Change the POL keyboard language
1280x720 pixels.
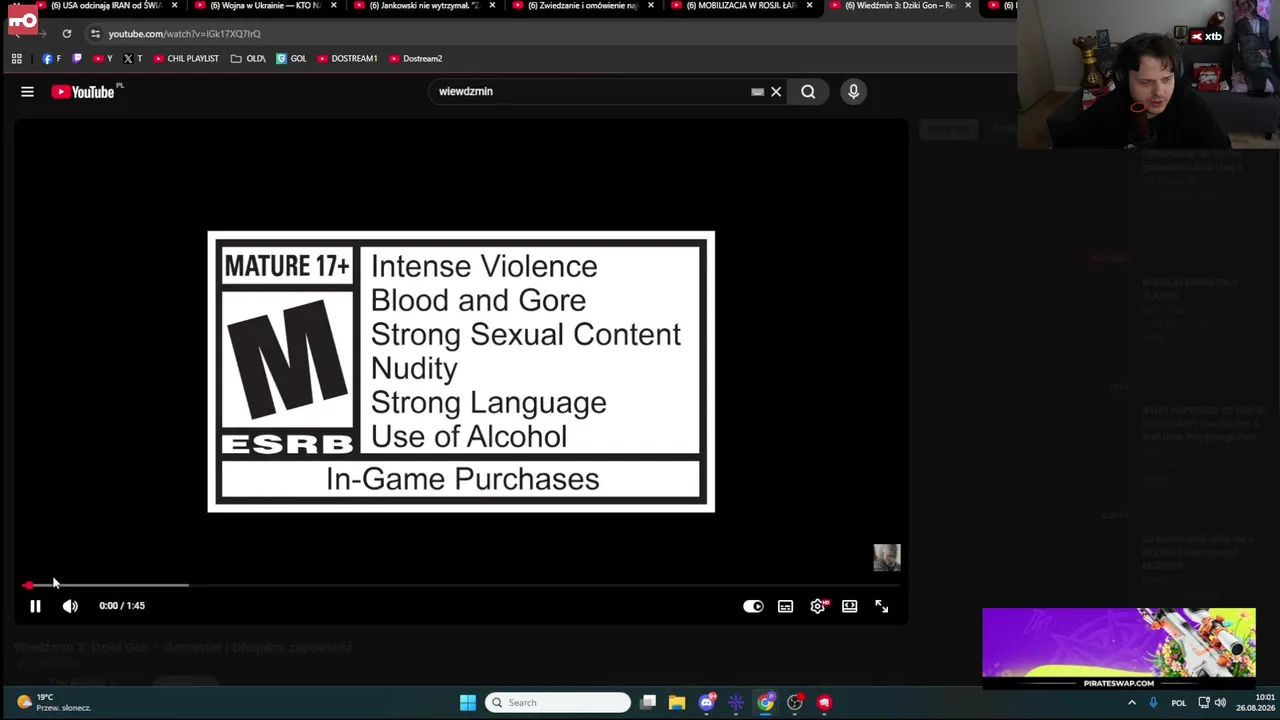[x=1178, y=703]
